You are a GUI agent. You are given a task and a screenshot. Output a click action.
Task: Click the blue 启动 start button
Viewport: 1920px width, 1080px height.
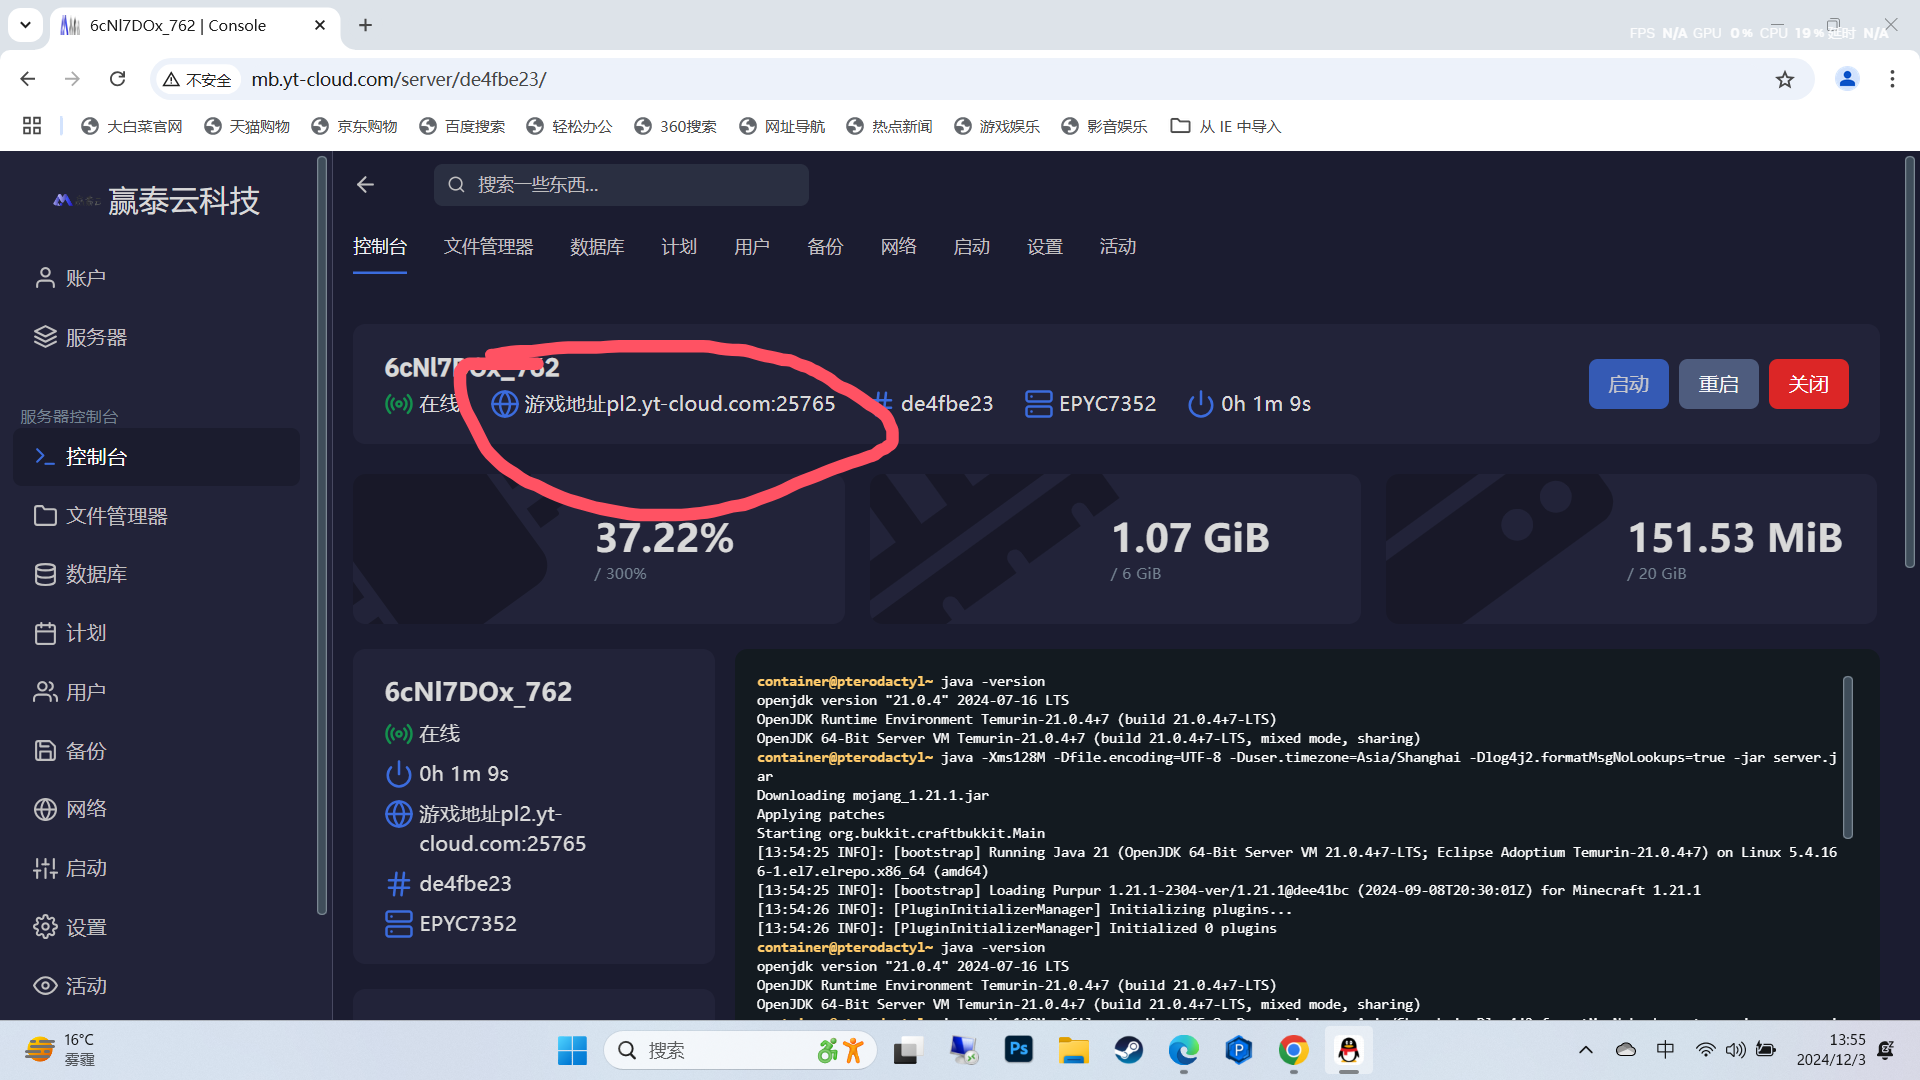tap(1628, 384)
